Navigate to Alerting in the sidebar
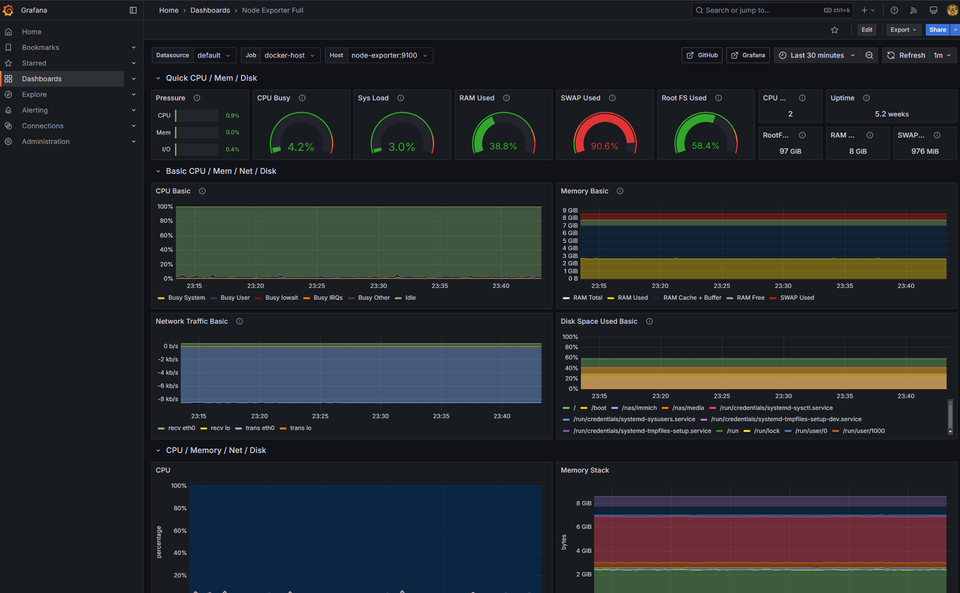Image resolution: width=960 pixels, height=593 pixels. [36, 110]
